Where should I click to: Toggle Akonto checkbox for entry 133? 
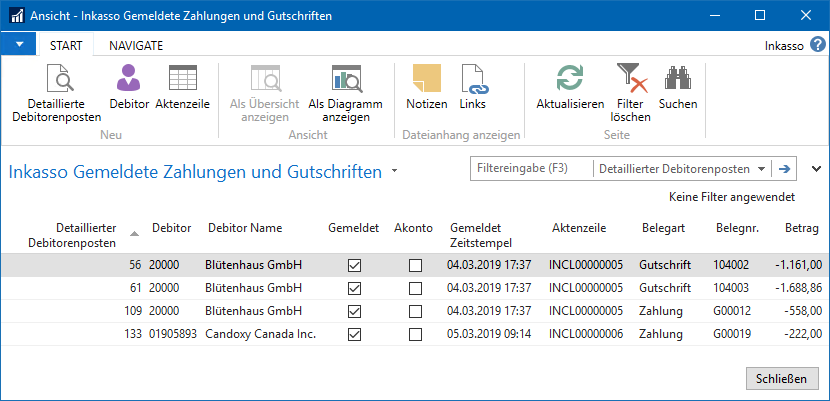pos(416,334)
